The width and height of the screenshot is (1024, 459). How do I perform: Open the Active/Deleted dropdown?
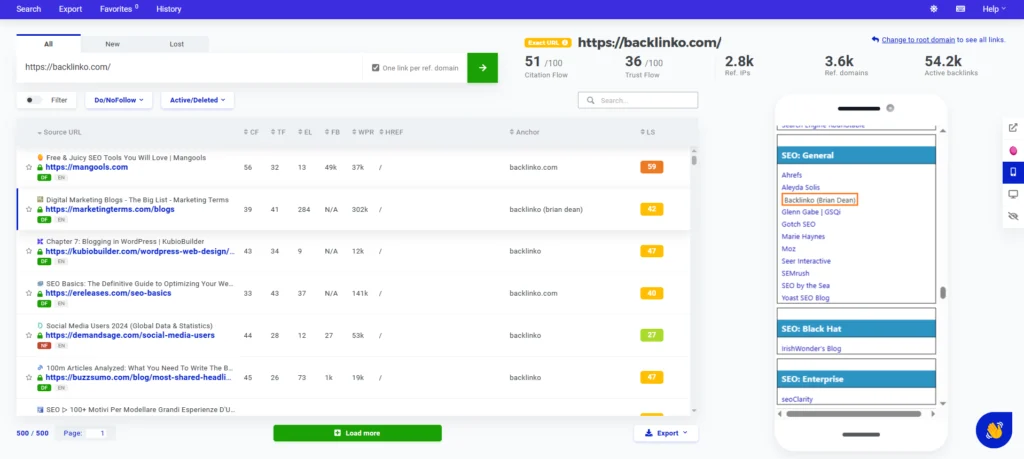(197, 100)
